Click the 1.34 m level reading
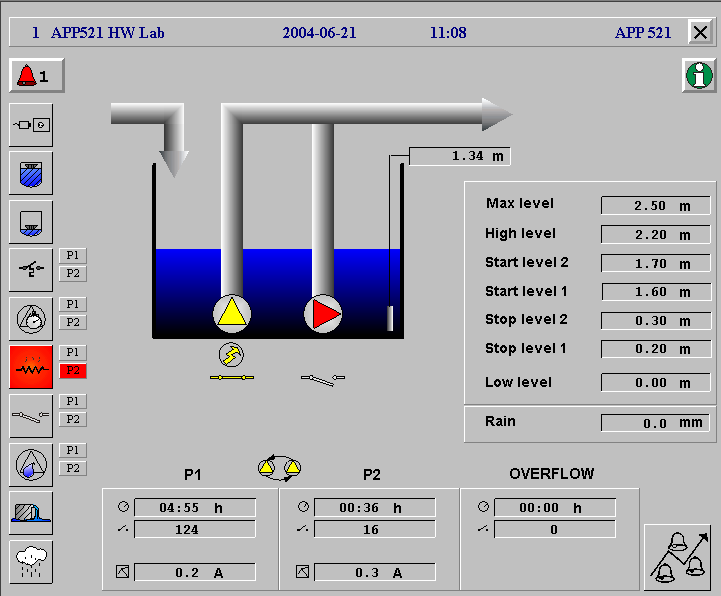Screen dimensions: 721x596 click(459, 156)
